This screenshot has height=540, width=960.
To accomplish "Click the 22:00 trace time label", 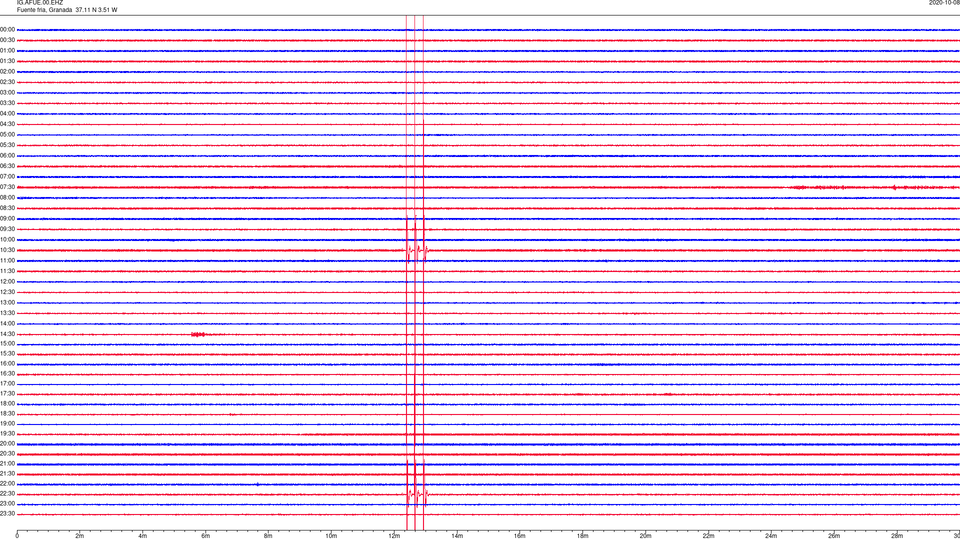I will (7, 484).
